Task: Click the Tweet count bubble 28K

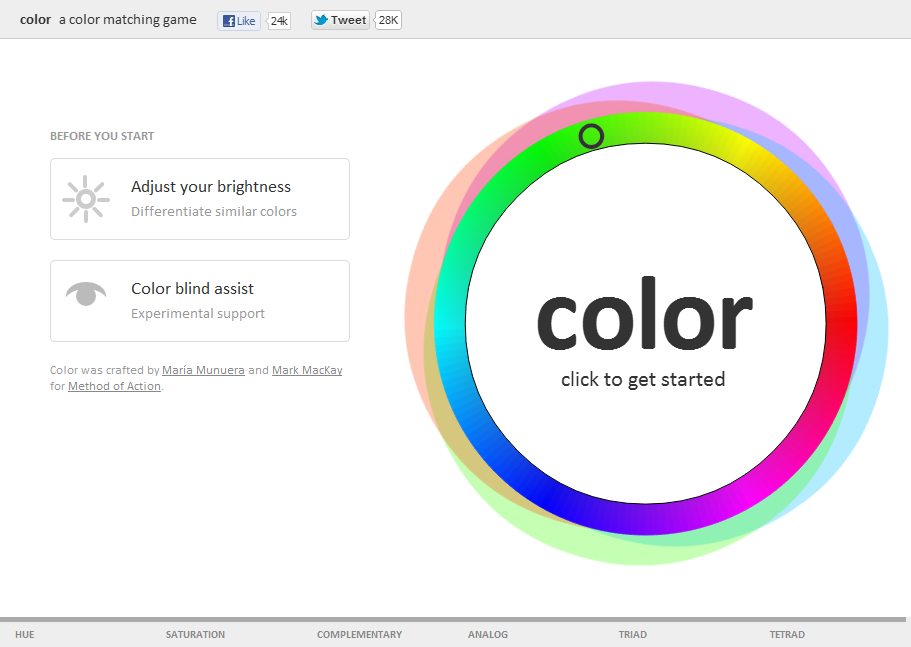Action: 388,20
